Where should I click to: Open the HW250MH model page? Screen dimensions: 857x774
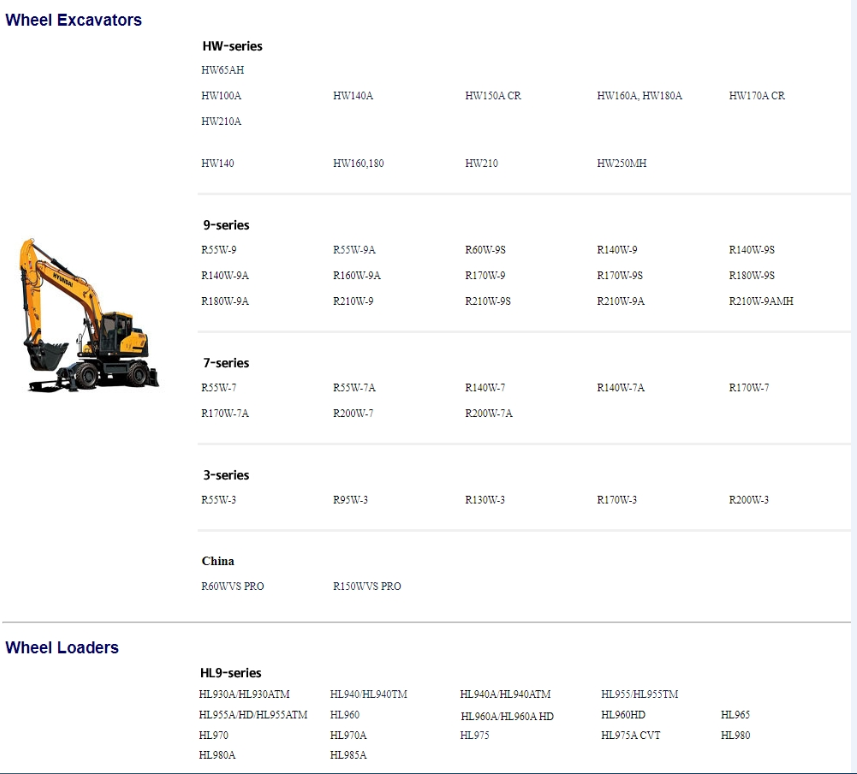click(621, 162)
